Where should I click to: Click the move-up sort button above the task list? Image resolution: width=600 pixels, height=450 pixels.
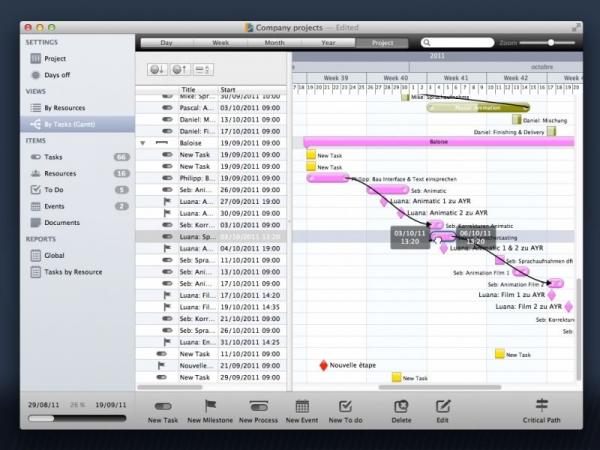coord(179,69)
